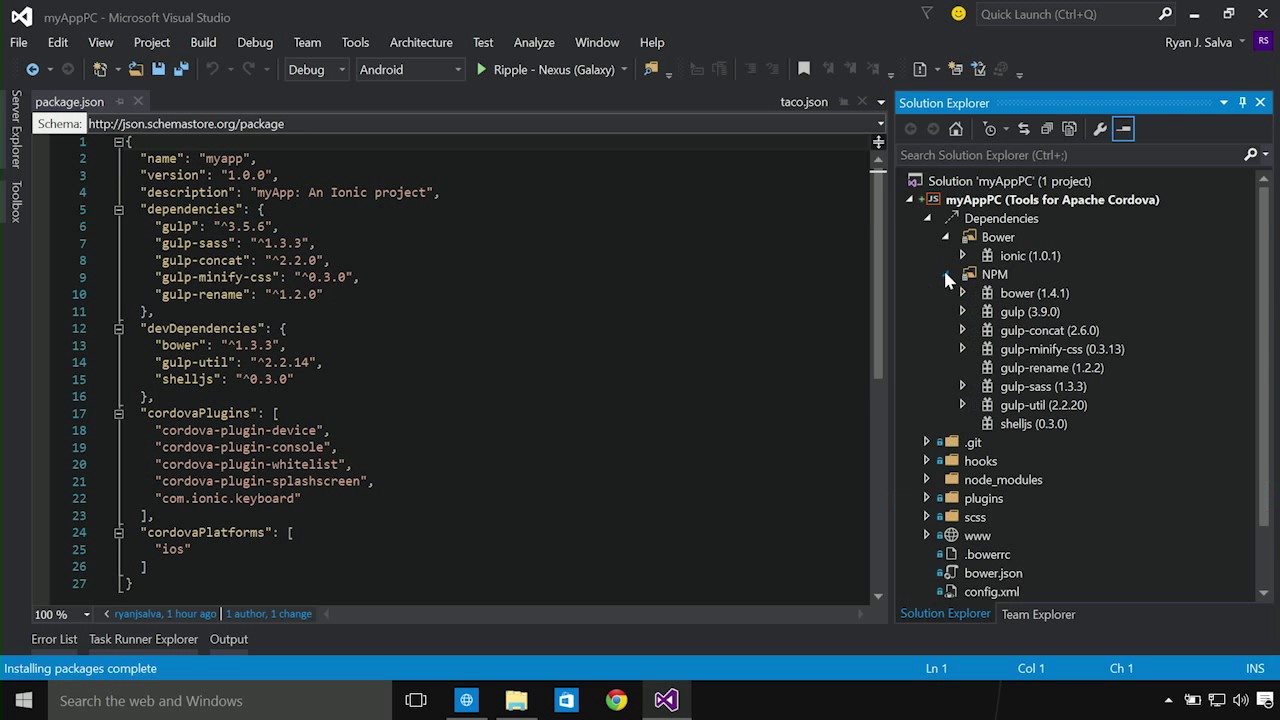Open the Server Explorer side tab
Image resolution: width=1280 pixels, height=720 pixels.
pos(16,128)
